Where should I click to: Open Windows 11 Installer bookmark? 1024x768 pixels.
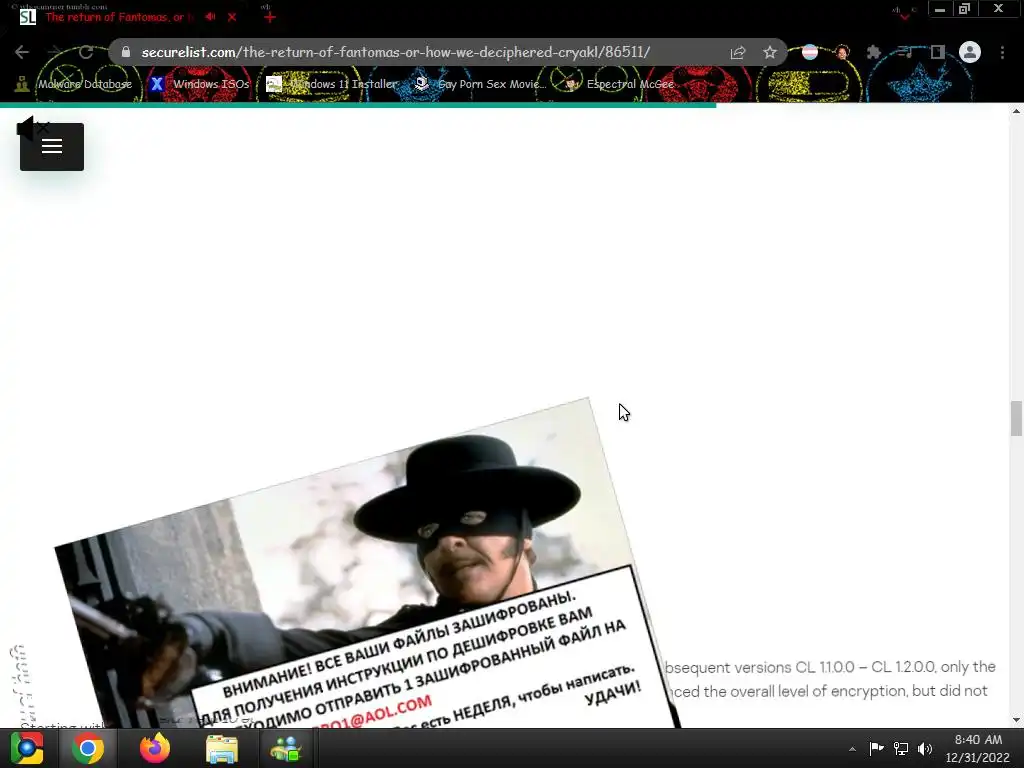(332, 84)
